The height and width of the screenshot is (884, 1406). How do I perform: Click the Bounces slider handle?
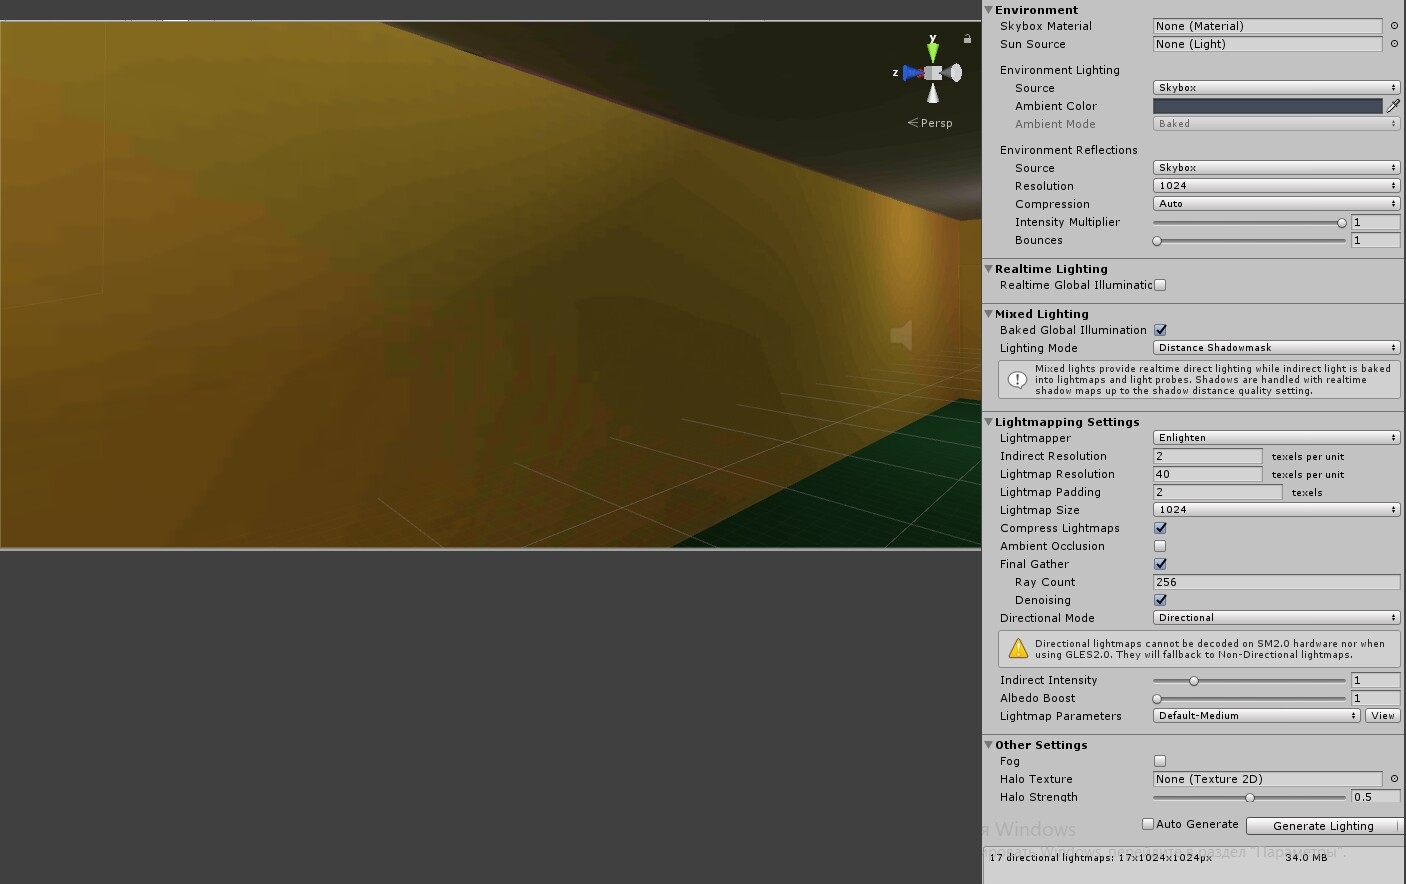(x=1157, y=240)
